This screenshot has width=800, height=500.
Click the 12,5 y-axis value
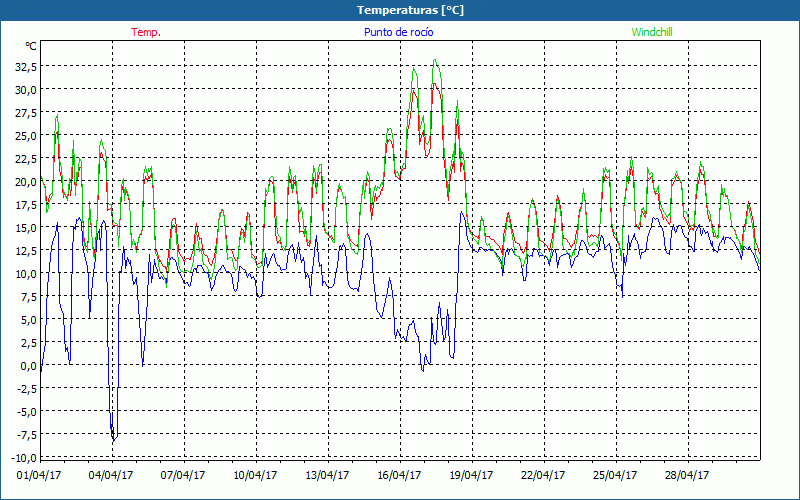click(24, 251)
